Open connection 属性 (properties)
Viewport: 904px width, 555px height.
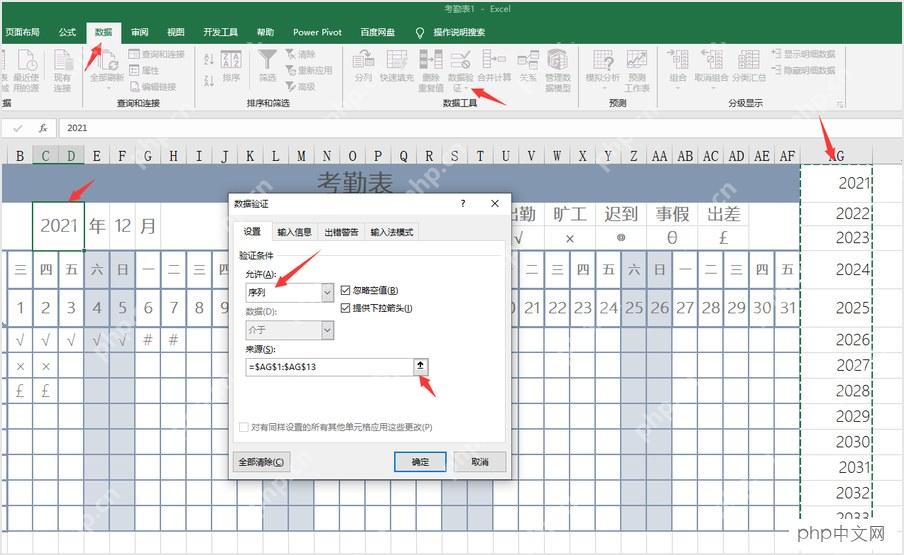point(144,70)
